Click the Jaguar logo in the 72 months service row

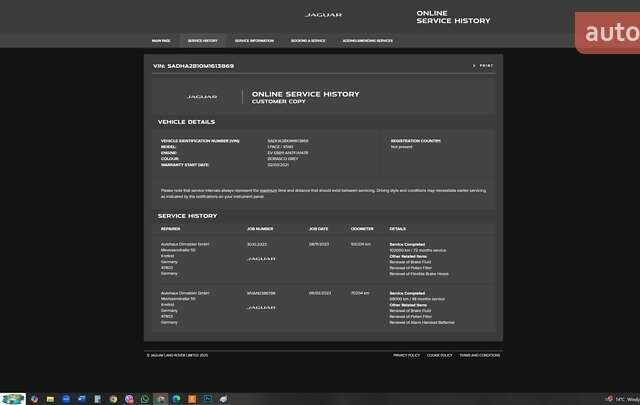point(261,258)
